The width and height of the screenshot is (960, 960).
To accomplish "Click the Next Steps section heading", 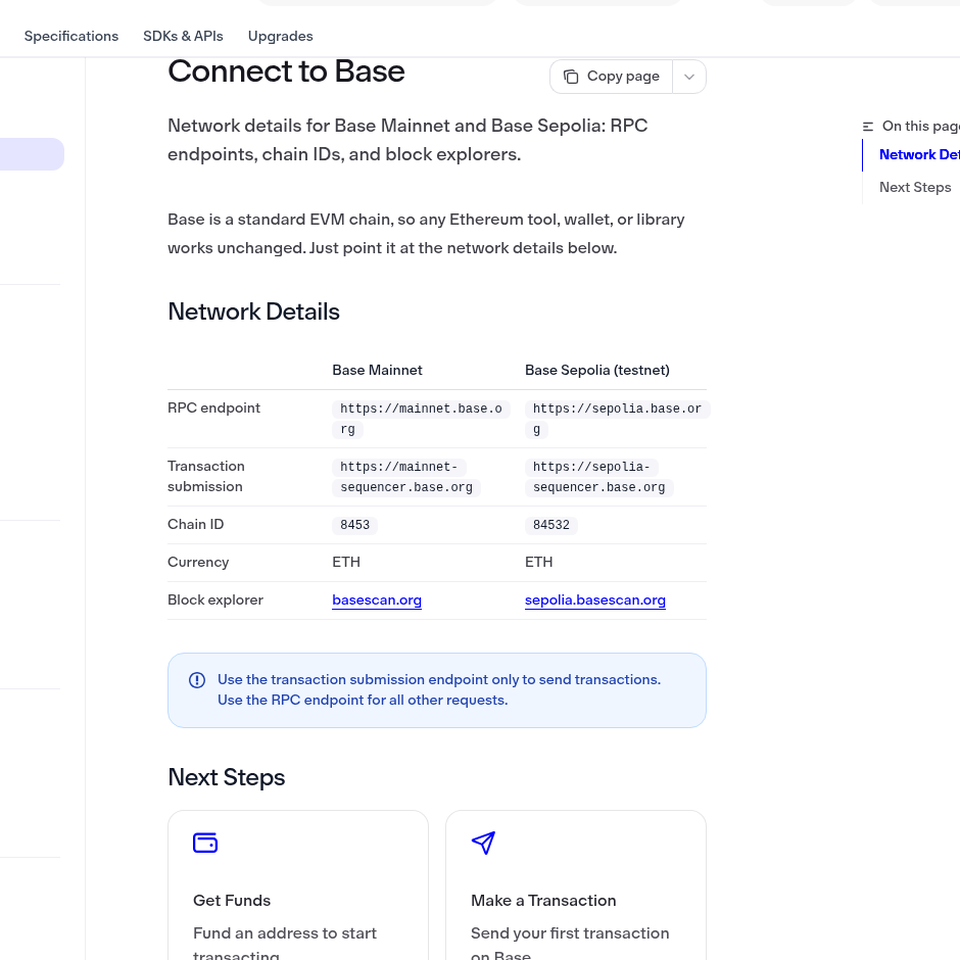I will 227,778.
